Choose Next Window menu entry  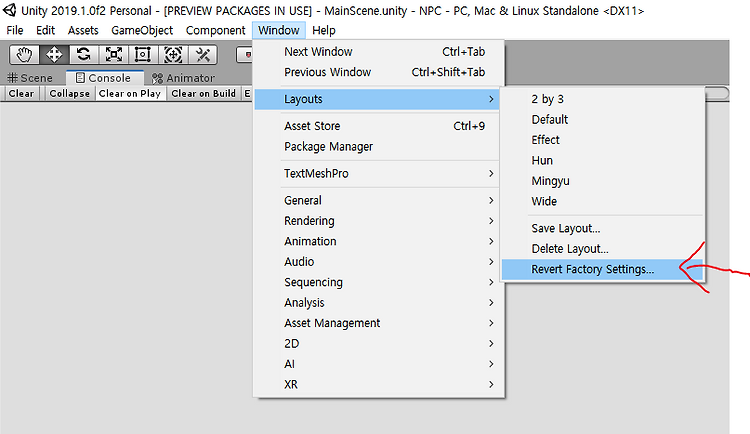377,52
